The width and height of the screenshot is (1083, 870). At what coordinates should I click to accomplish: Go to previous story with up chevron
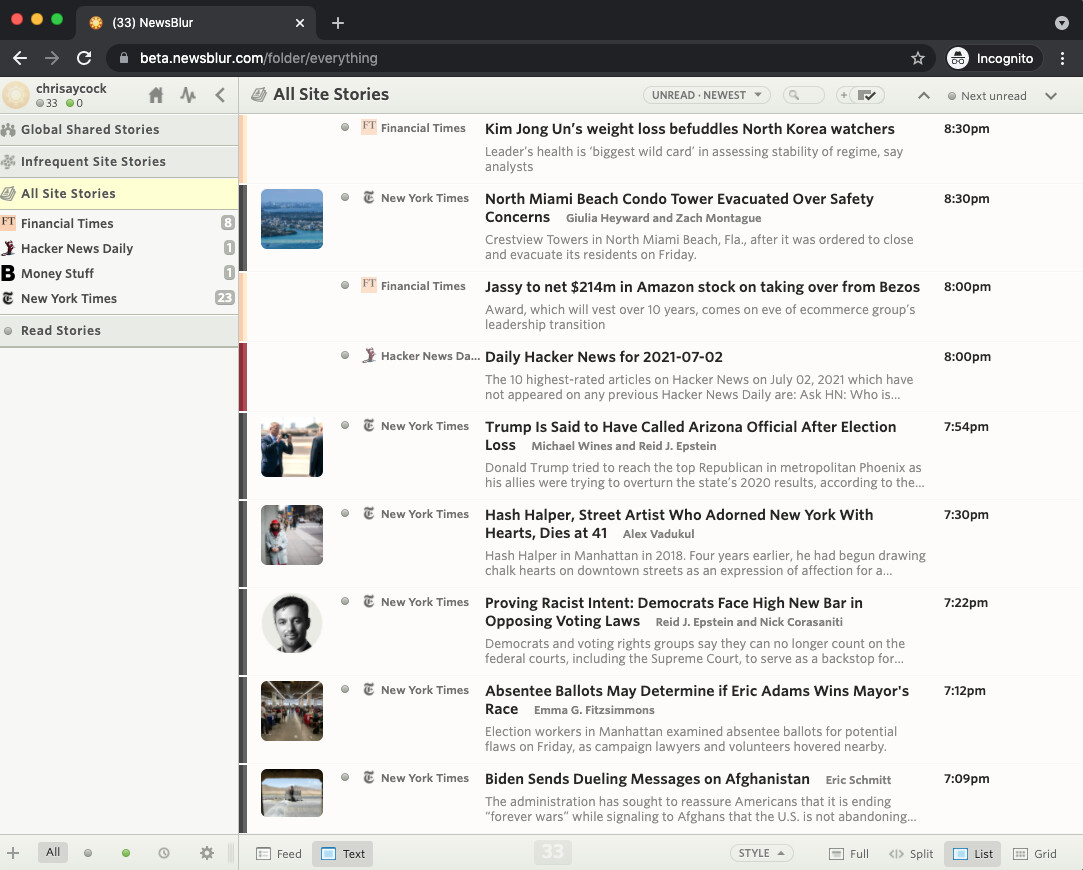tap(923, 96)
